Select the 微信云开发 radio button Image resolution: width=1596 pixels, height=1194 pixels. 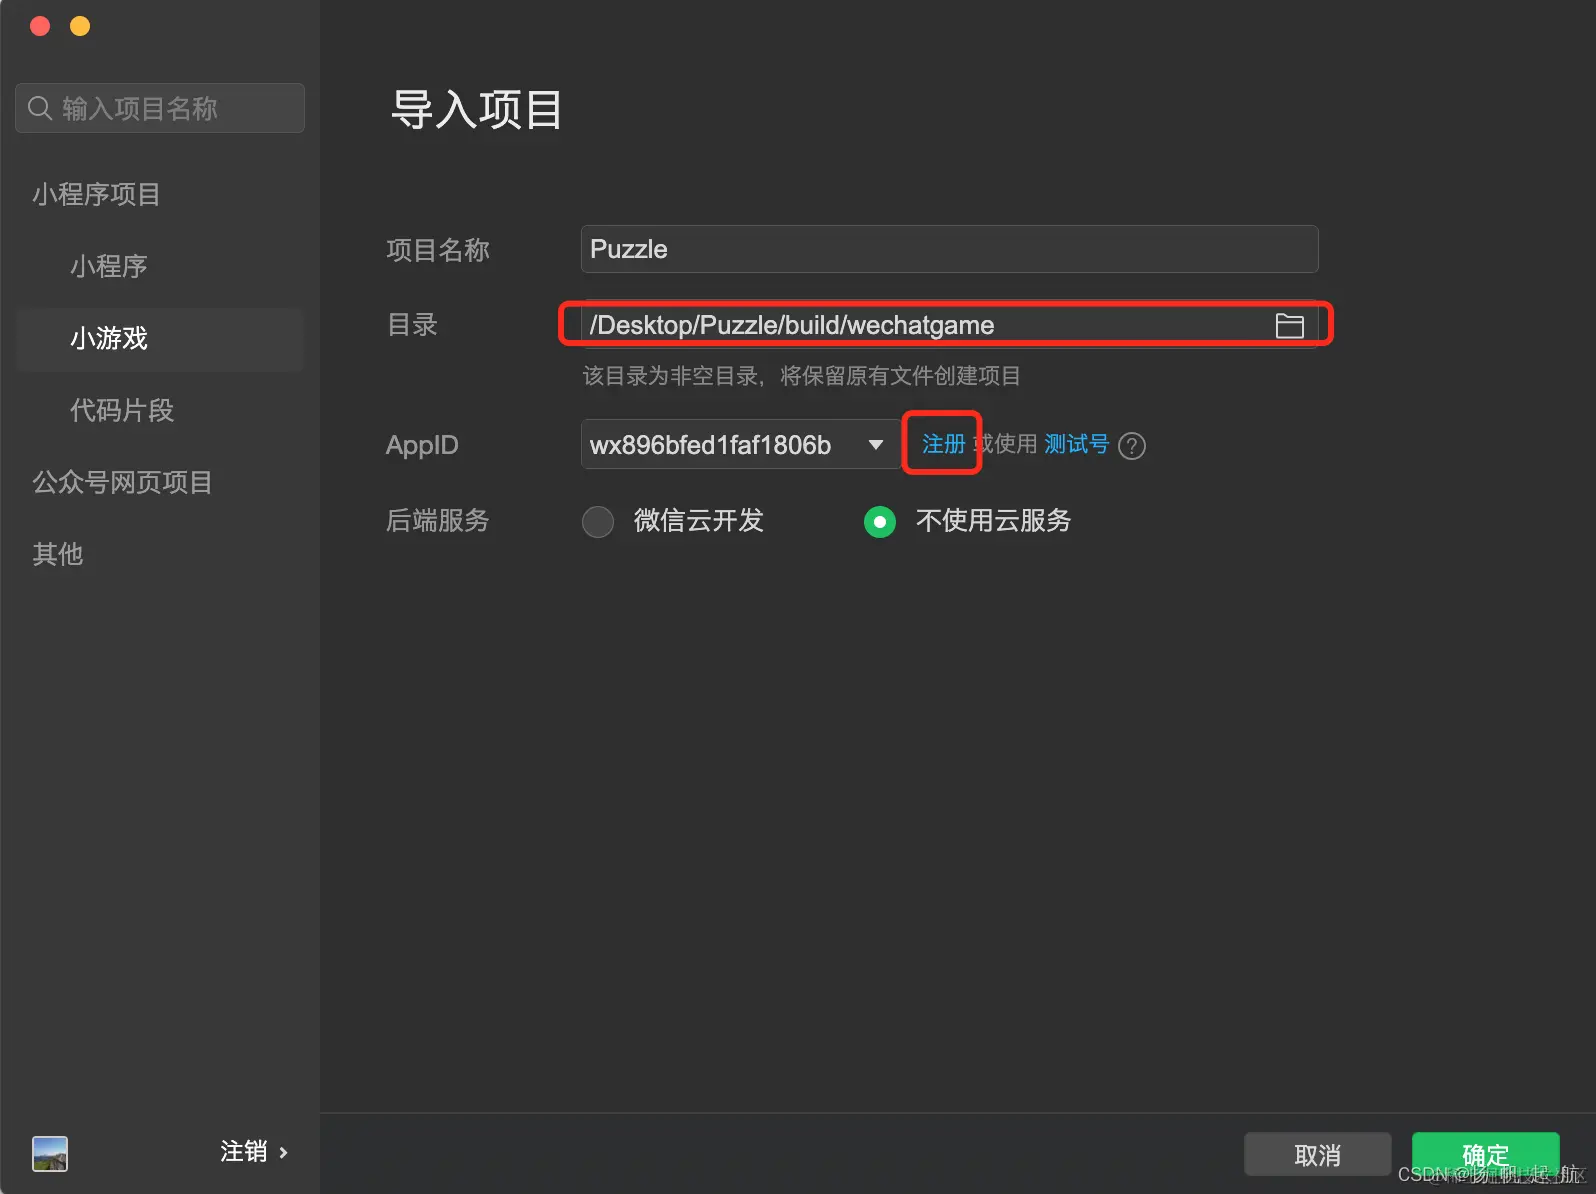point(598,521)
